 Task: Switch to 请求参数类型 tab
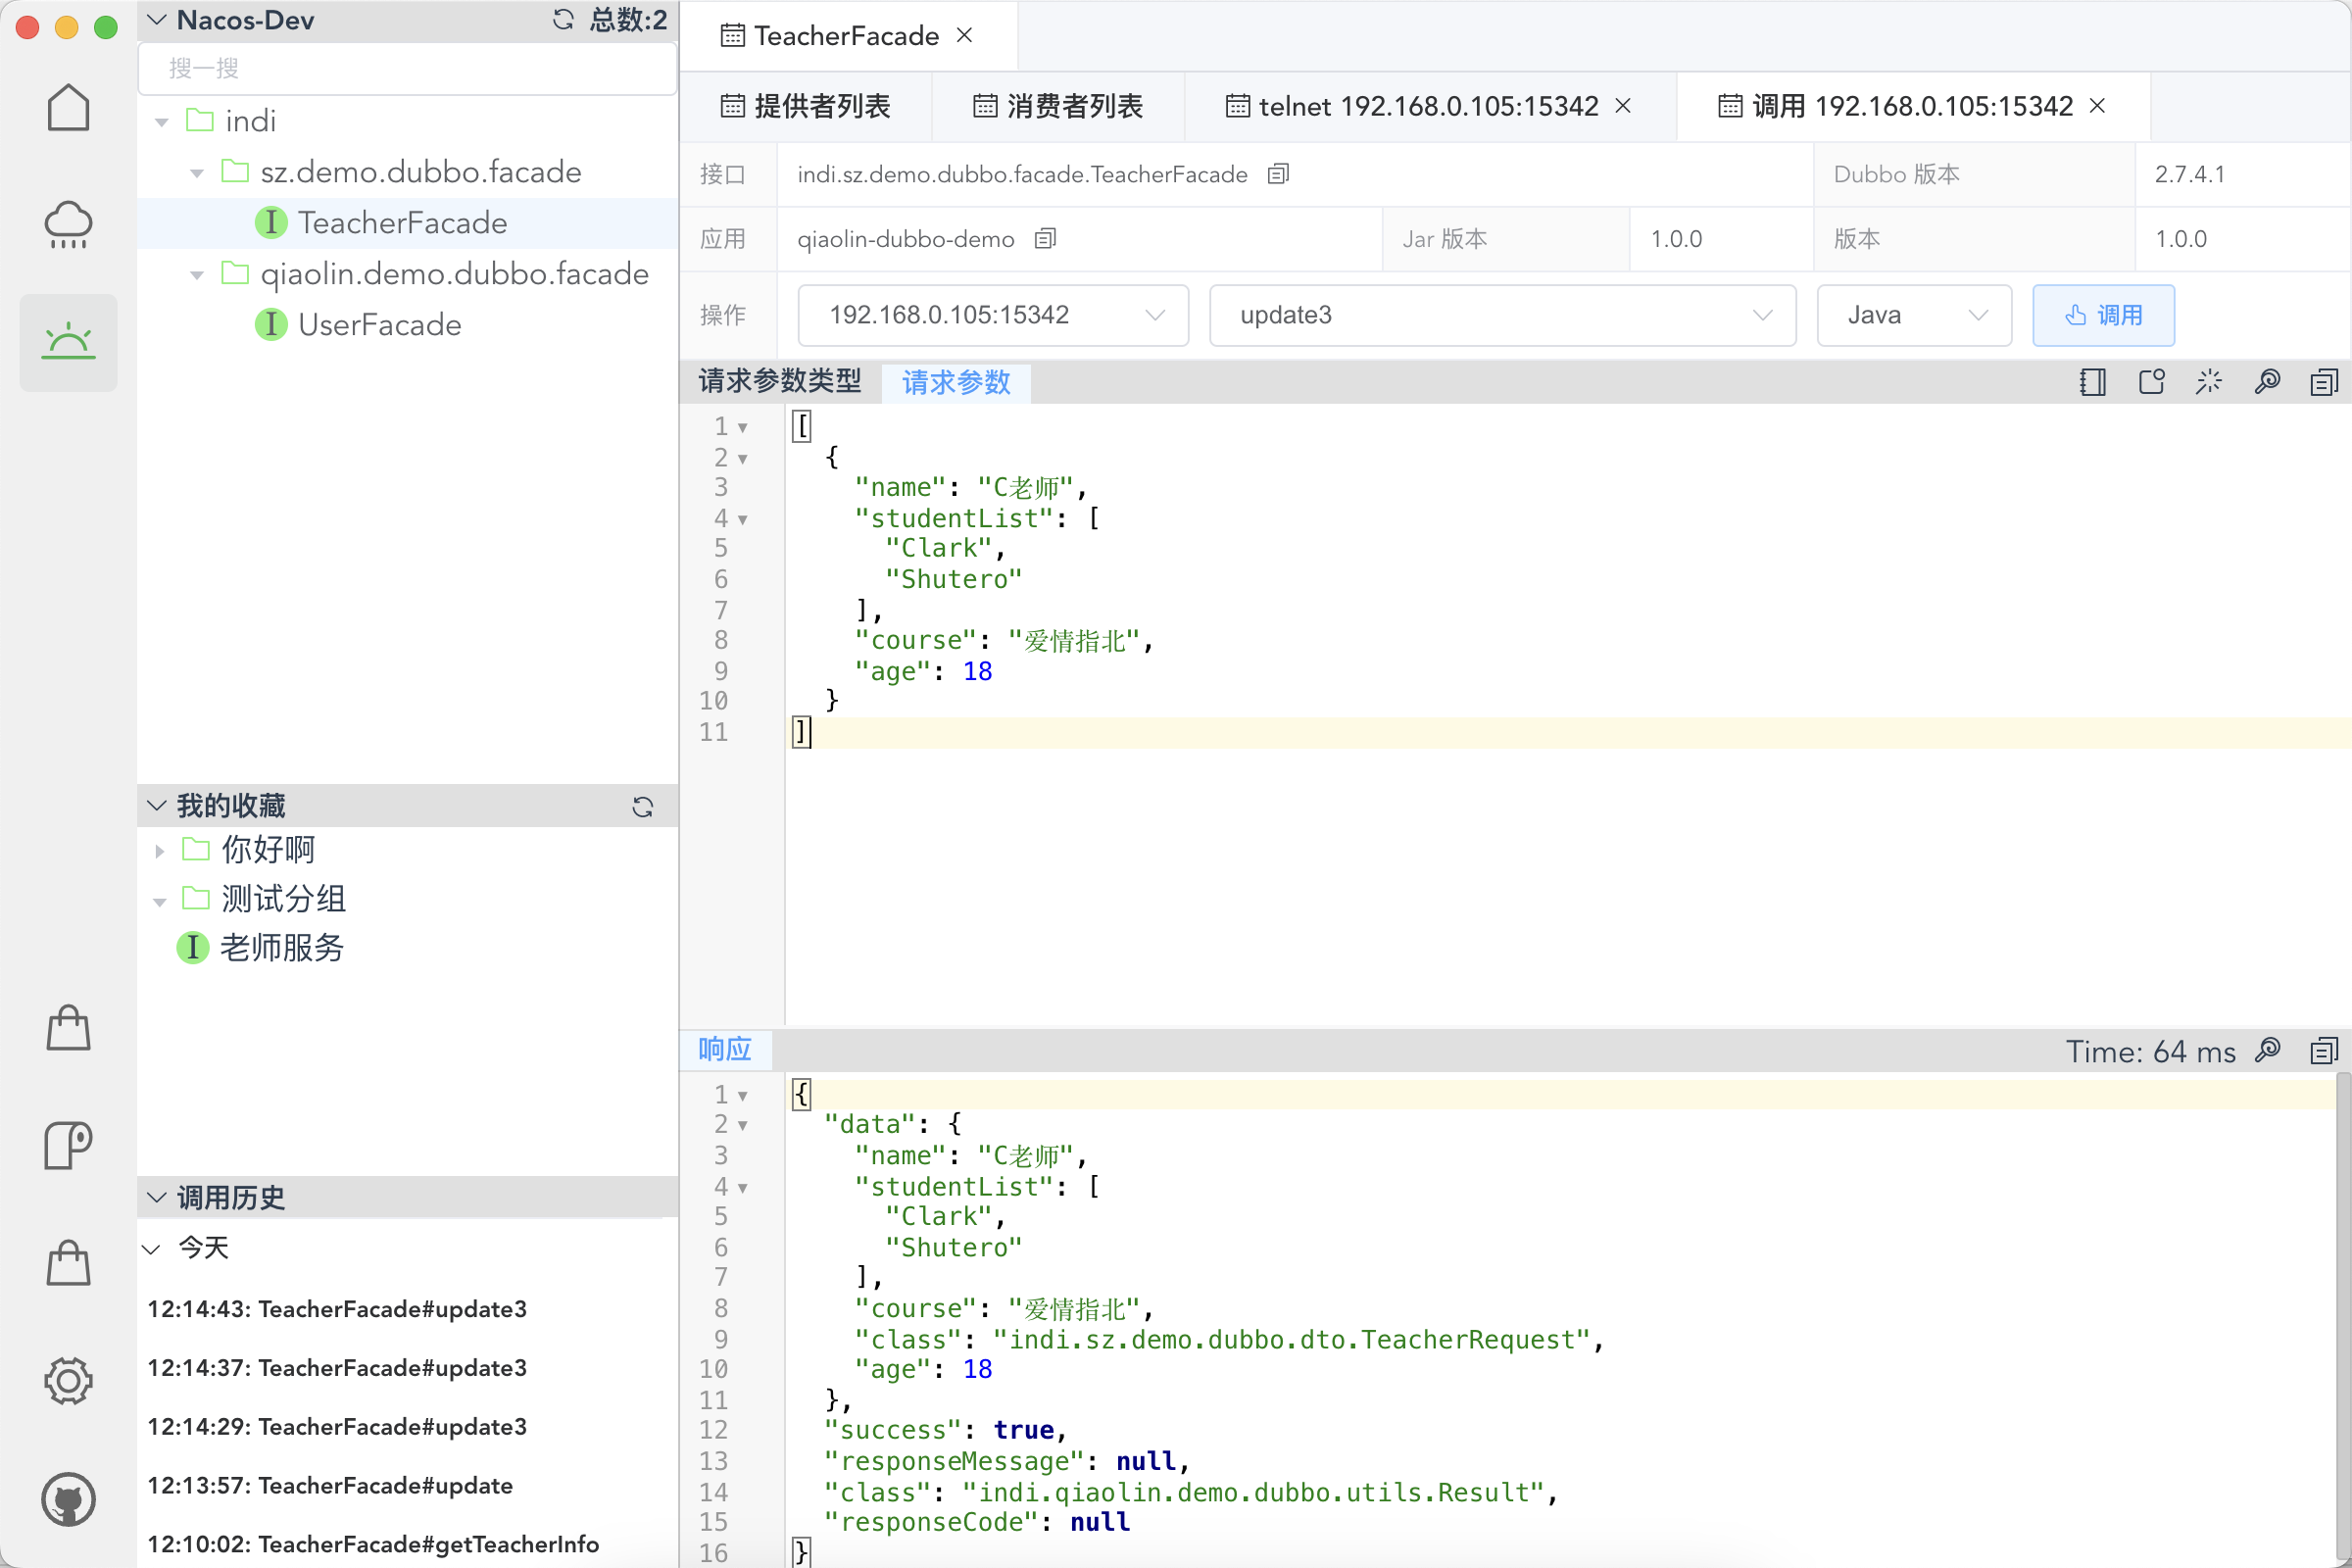[779, 381]
